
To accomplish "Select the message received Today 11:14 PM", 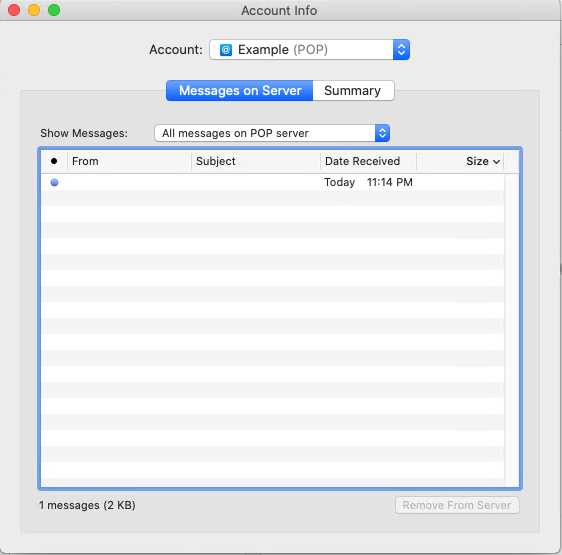I will [272, 182].
